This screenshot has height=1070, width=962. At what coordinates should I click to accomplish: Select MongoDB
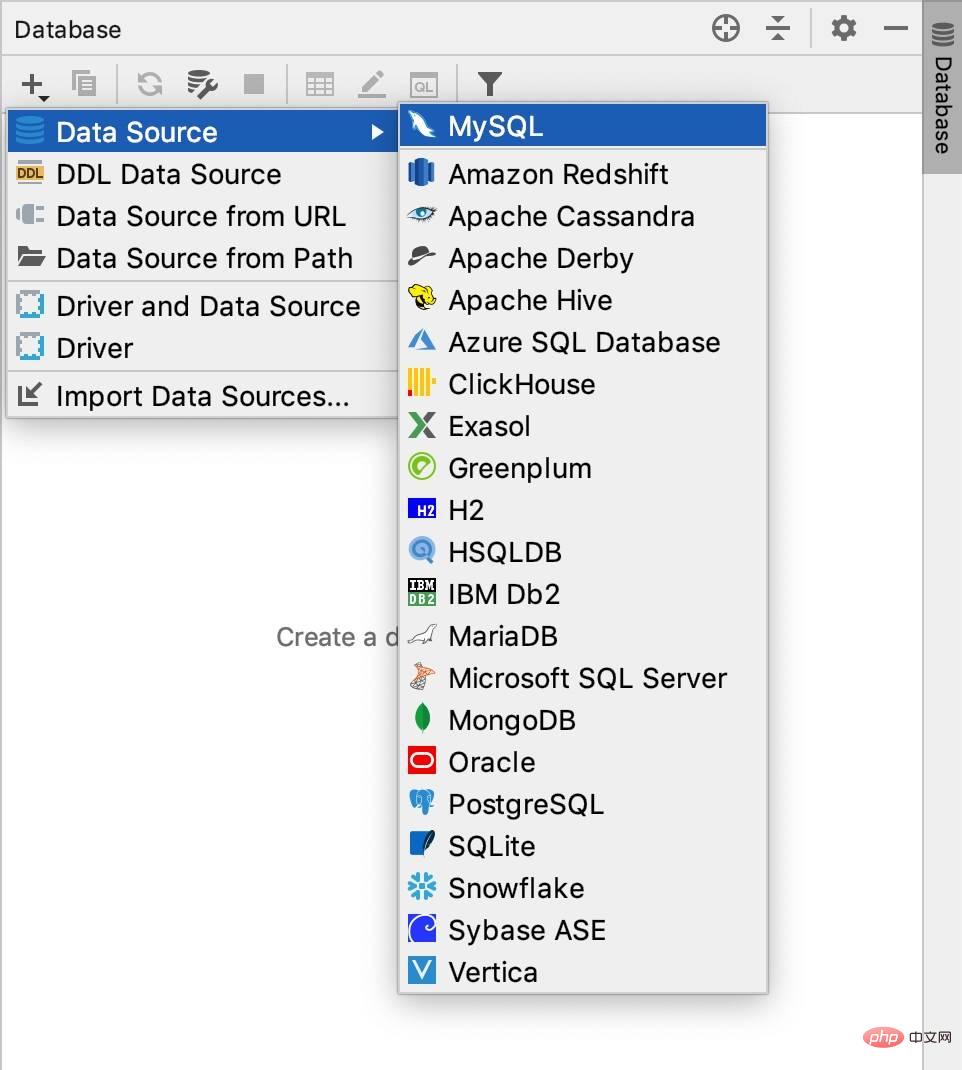583,721
